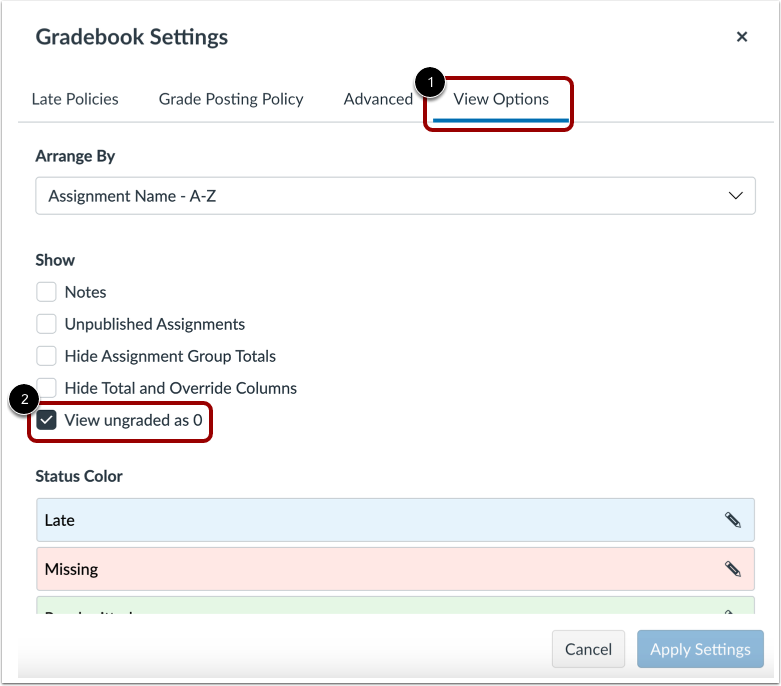781x686 pixels.
Task: Check Unpublished Assignments option
Action: coord(46,324)
